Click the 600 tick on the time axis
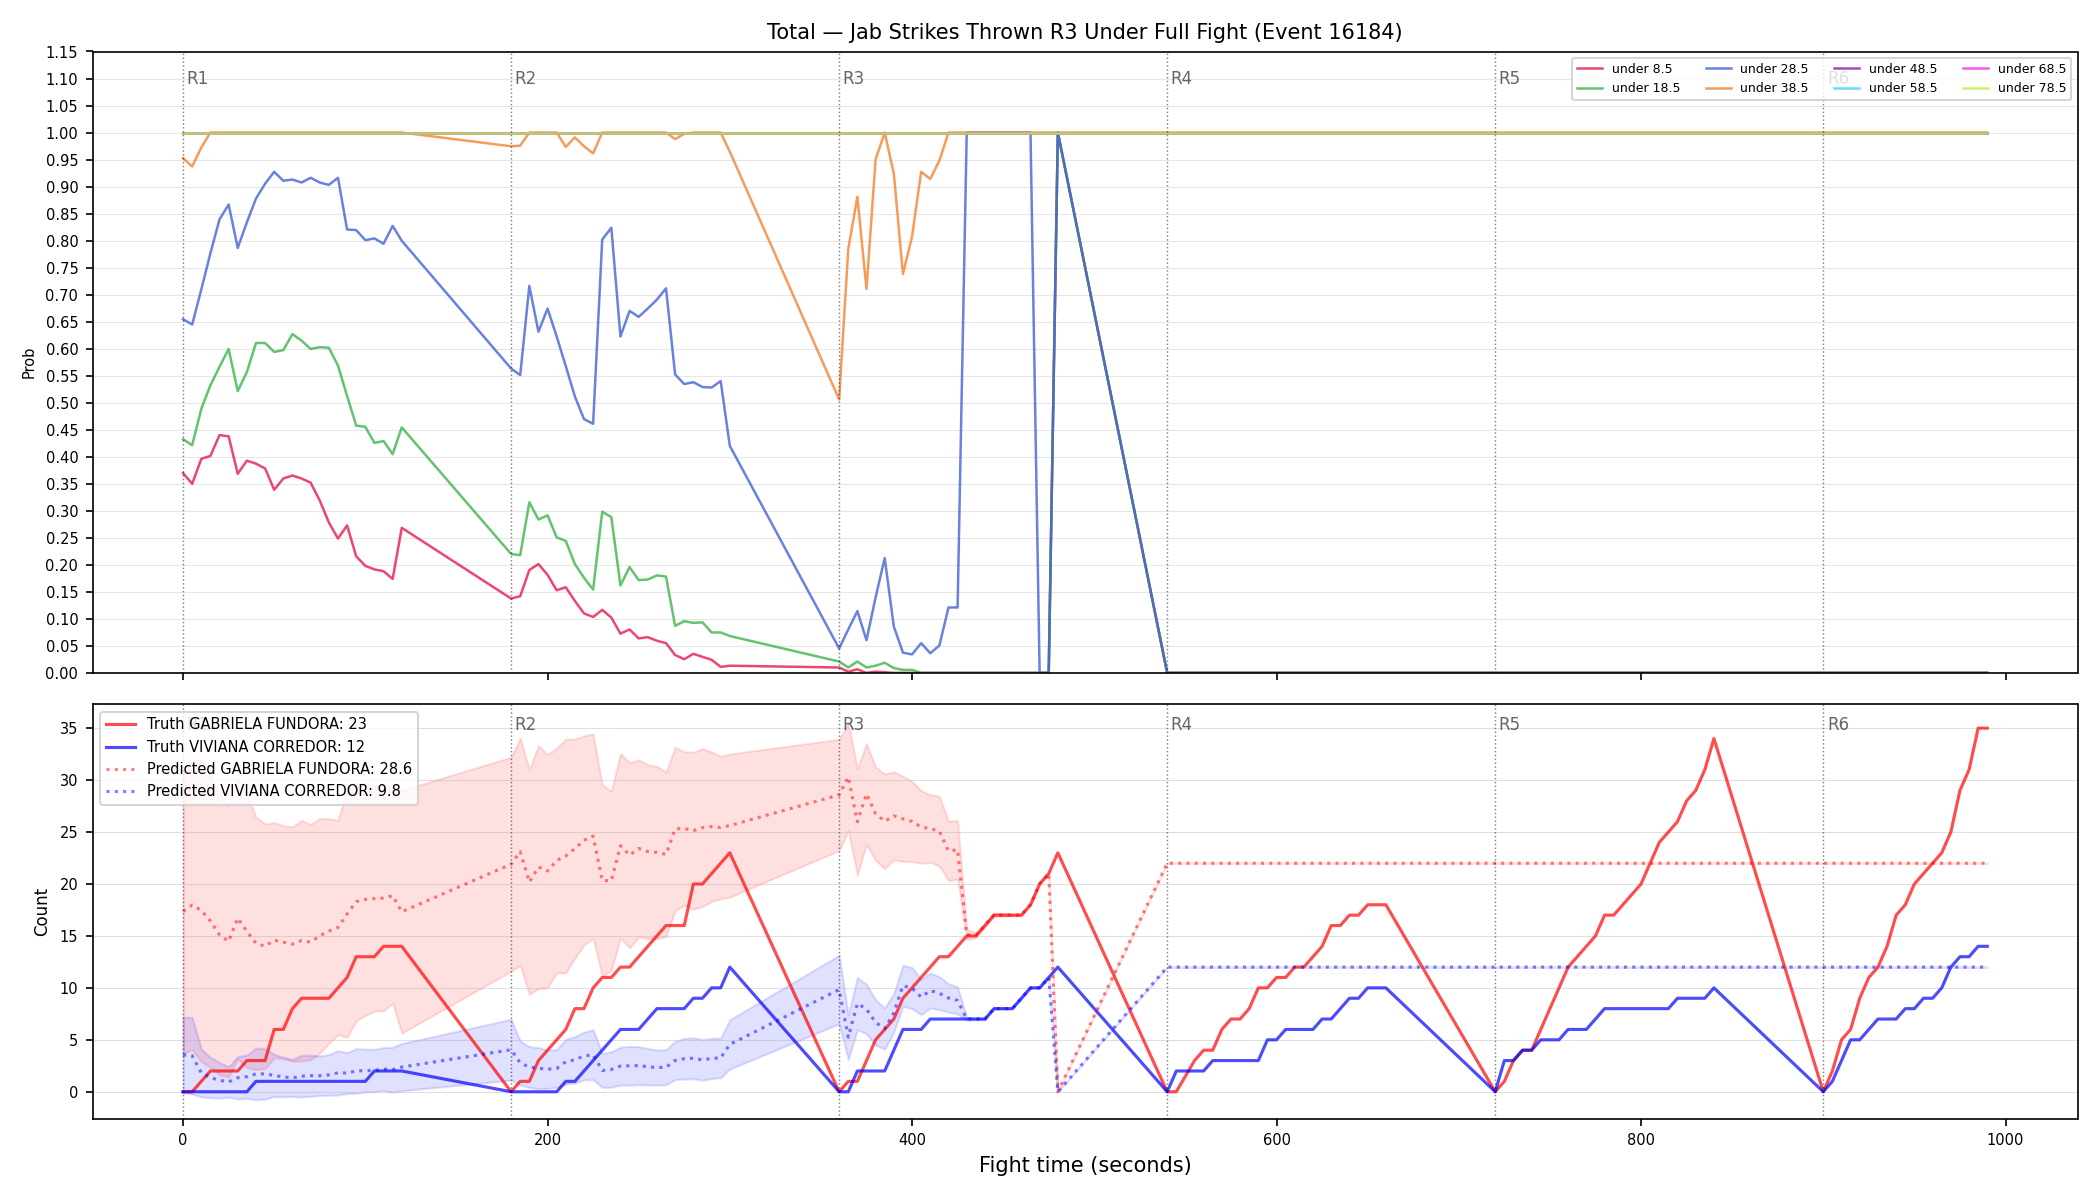Screen dimensions: 2100x1200 coord(1277,1139)
